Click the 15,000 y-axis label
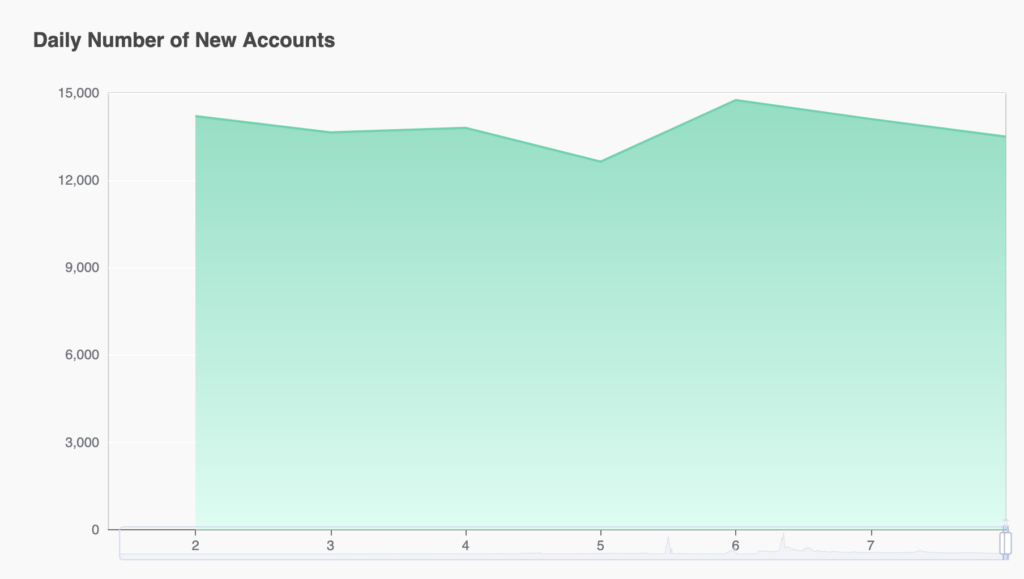The width and height of the screenshot is (1024, 579). [x=78, y=93]
